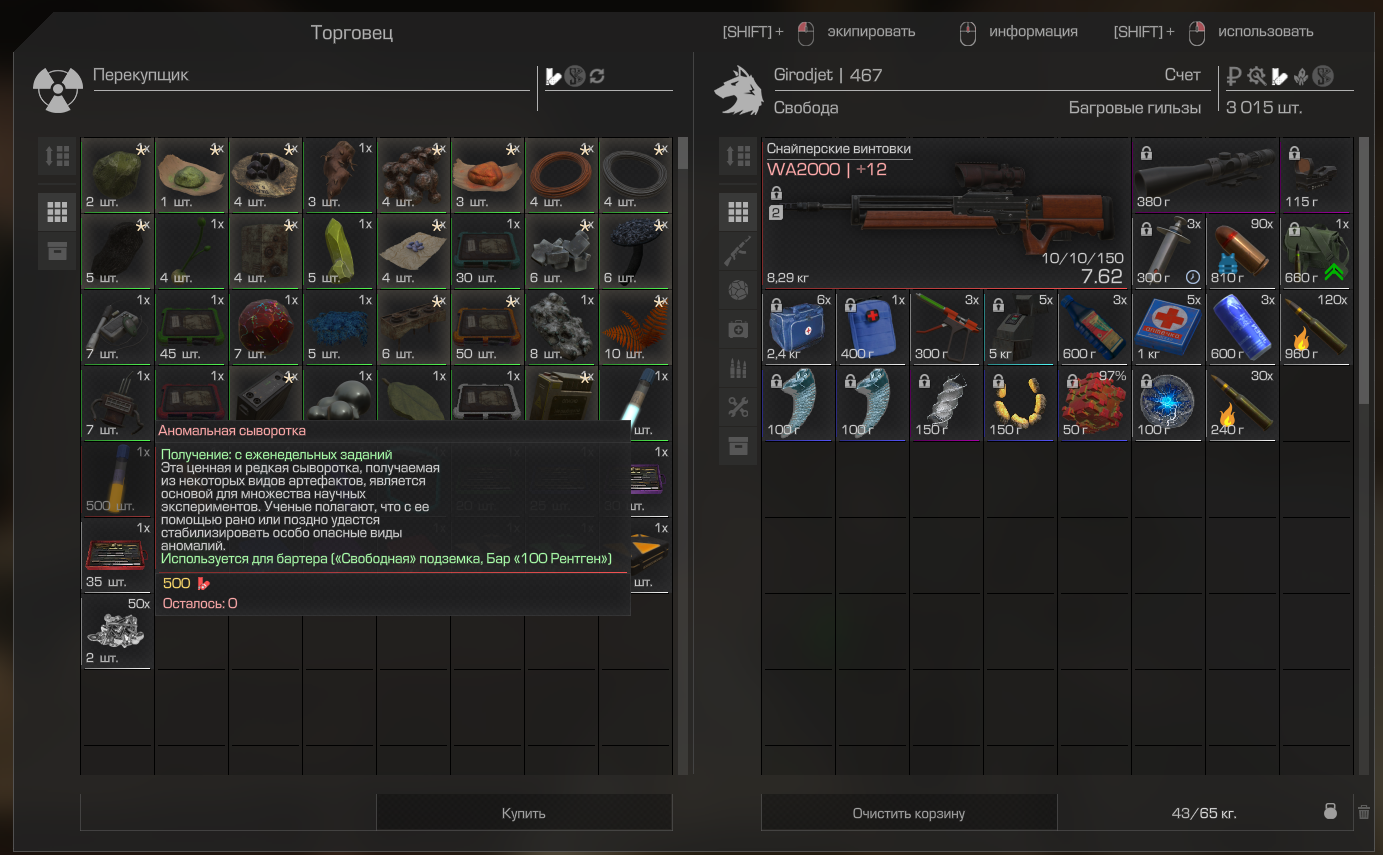
Task: Click the trader's refresh arrows icon
Action: 597,76
